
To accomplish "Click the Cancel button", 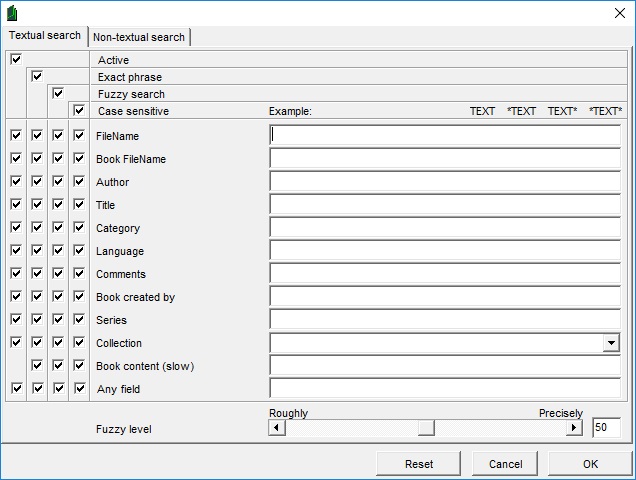I will 505,464.
